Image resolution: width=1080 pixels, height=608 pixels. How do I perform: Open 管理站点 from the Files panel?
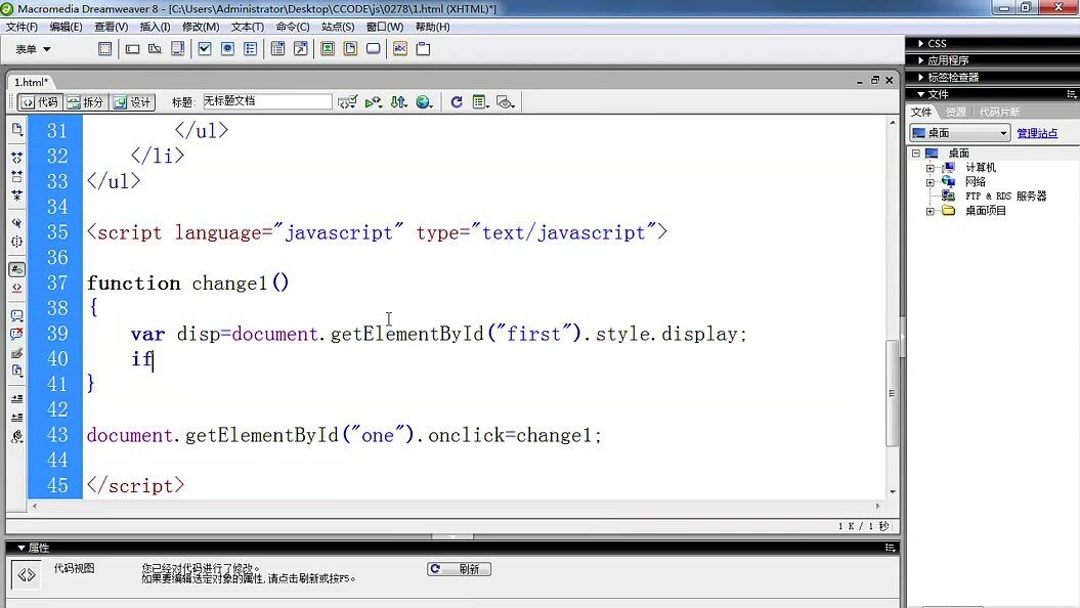point(1037,132)
